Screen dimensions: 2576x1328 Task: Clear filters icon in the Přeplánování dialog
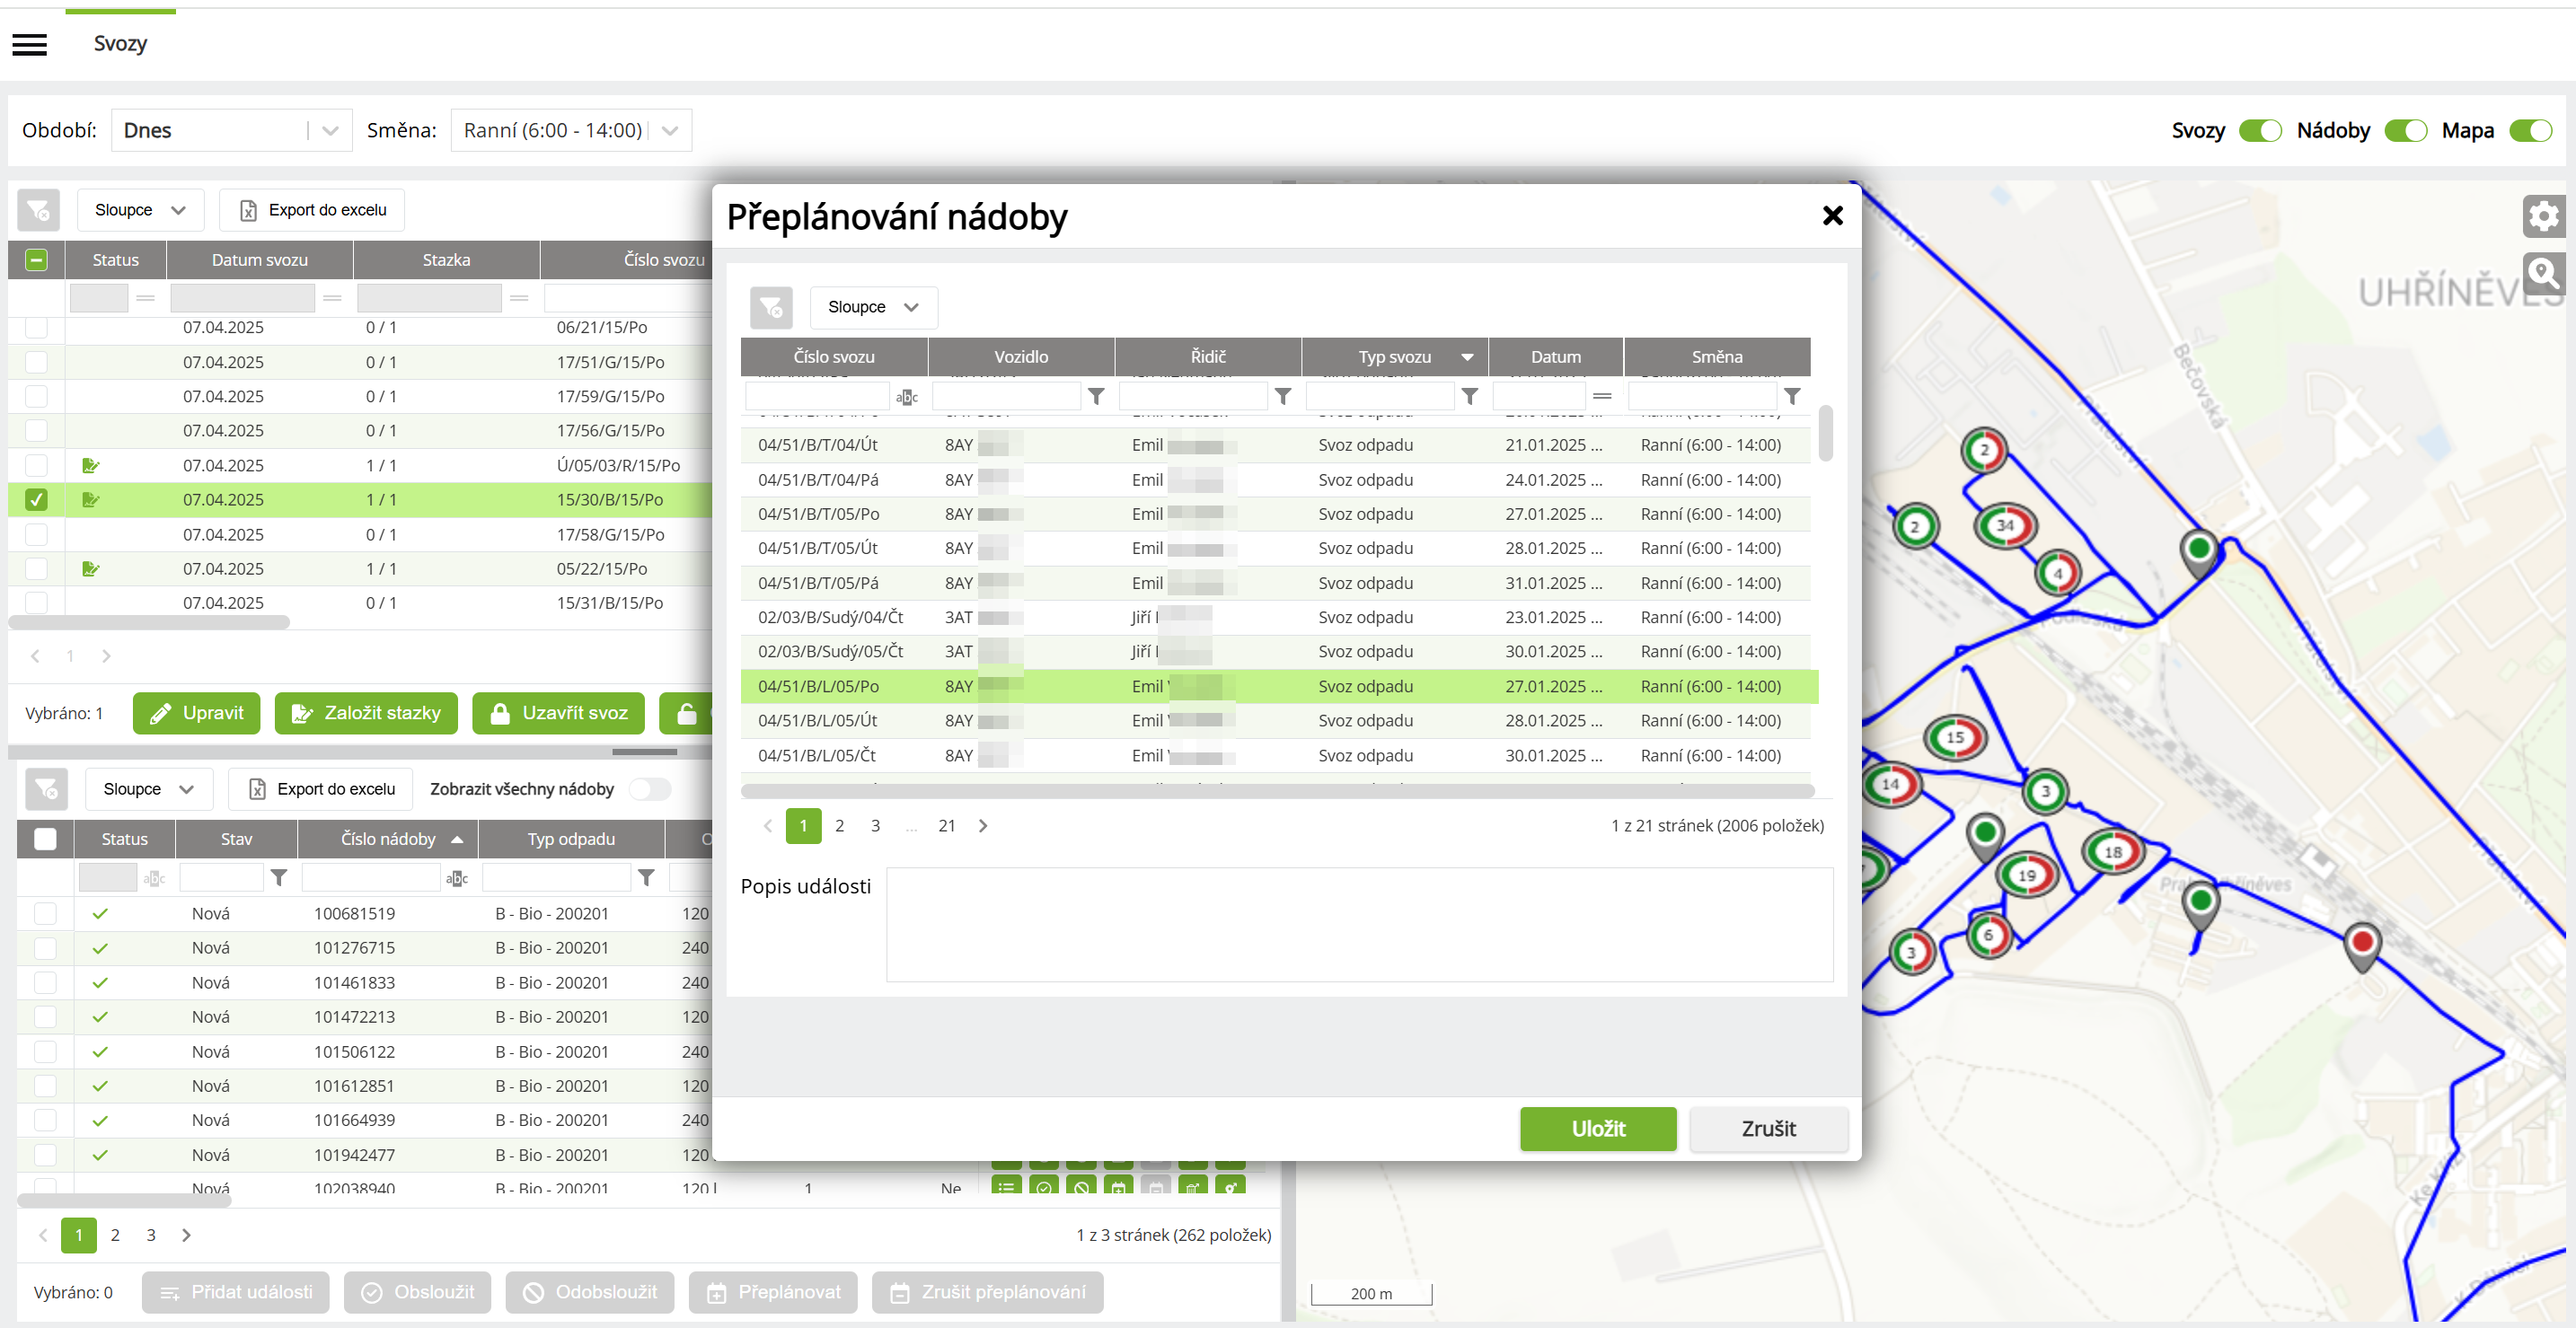tap(771, 307)
